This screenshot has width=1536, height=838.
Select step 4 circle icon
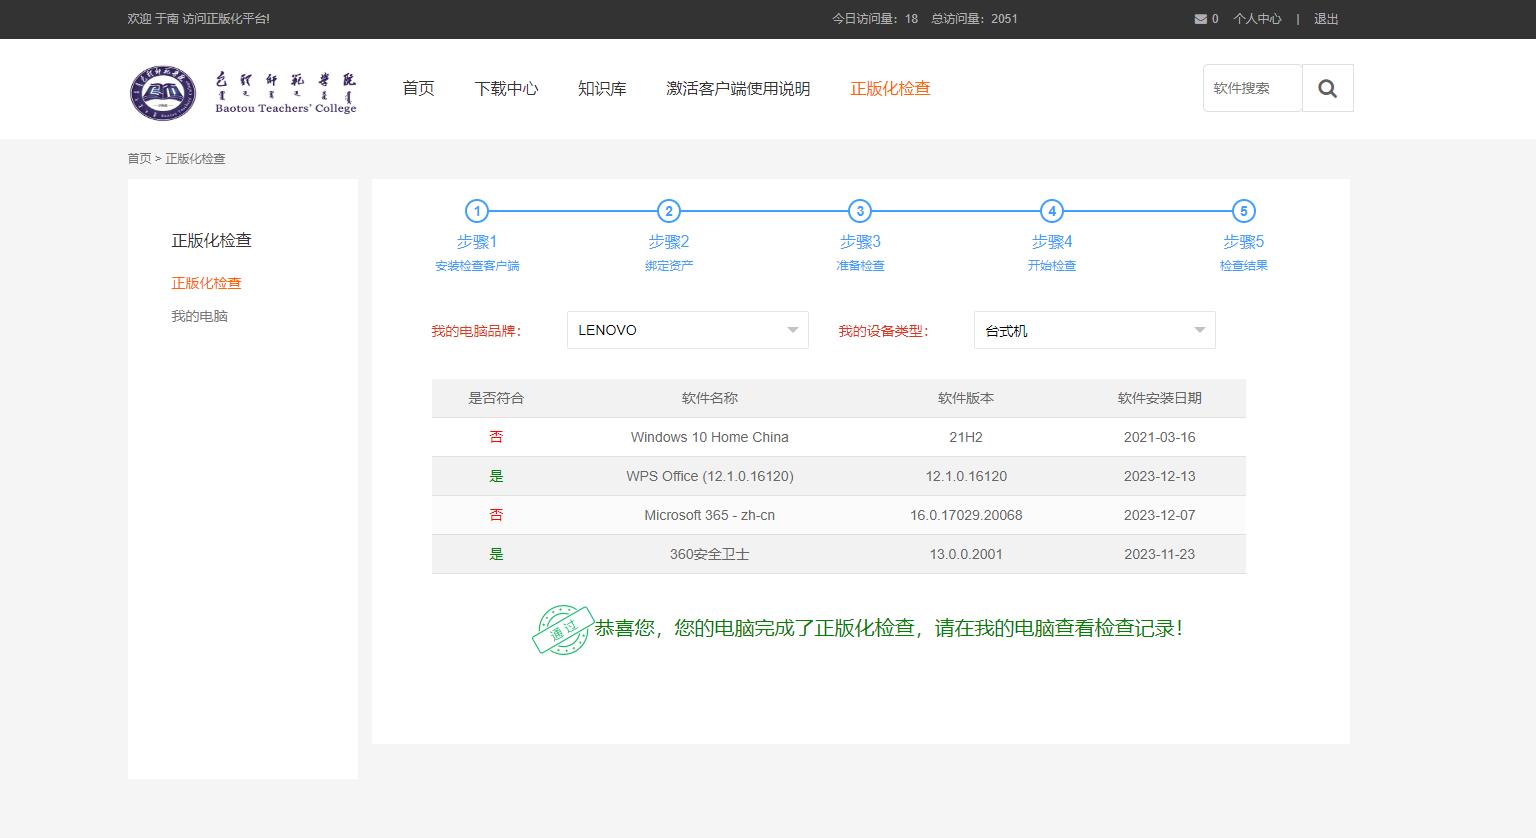1052,211
